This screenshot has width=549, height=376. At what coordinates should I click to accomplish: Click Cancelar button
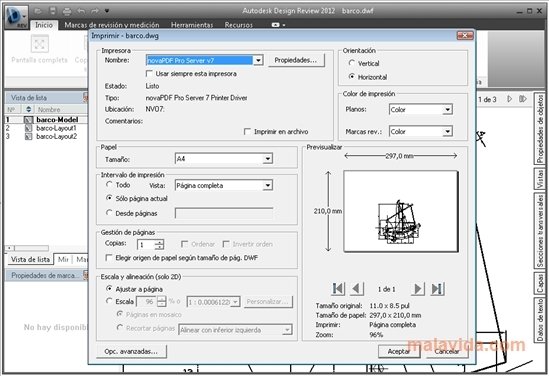point(447,351)
